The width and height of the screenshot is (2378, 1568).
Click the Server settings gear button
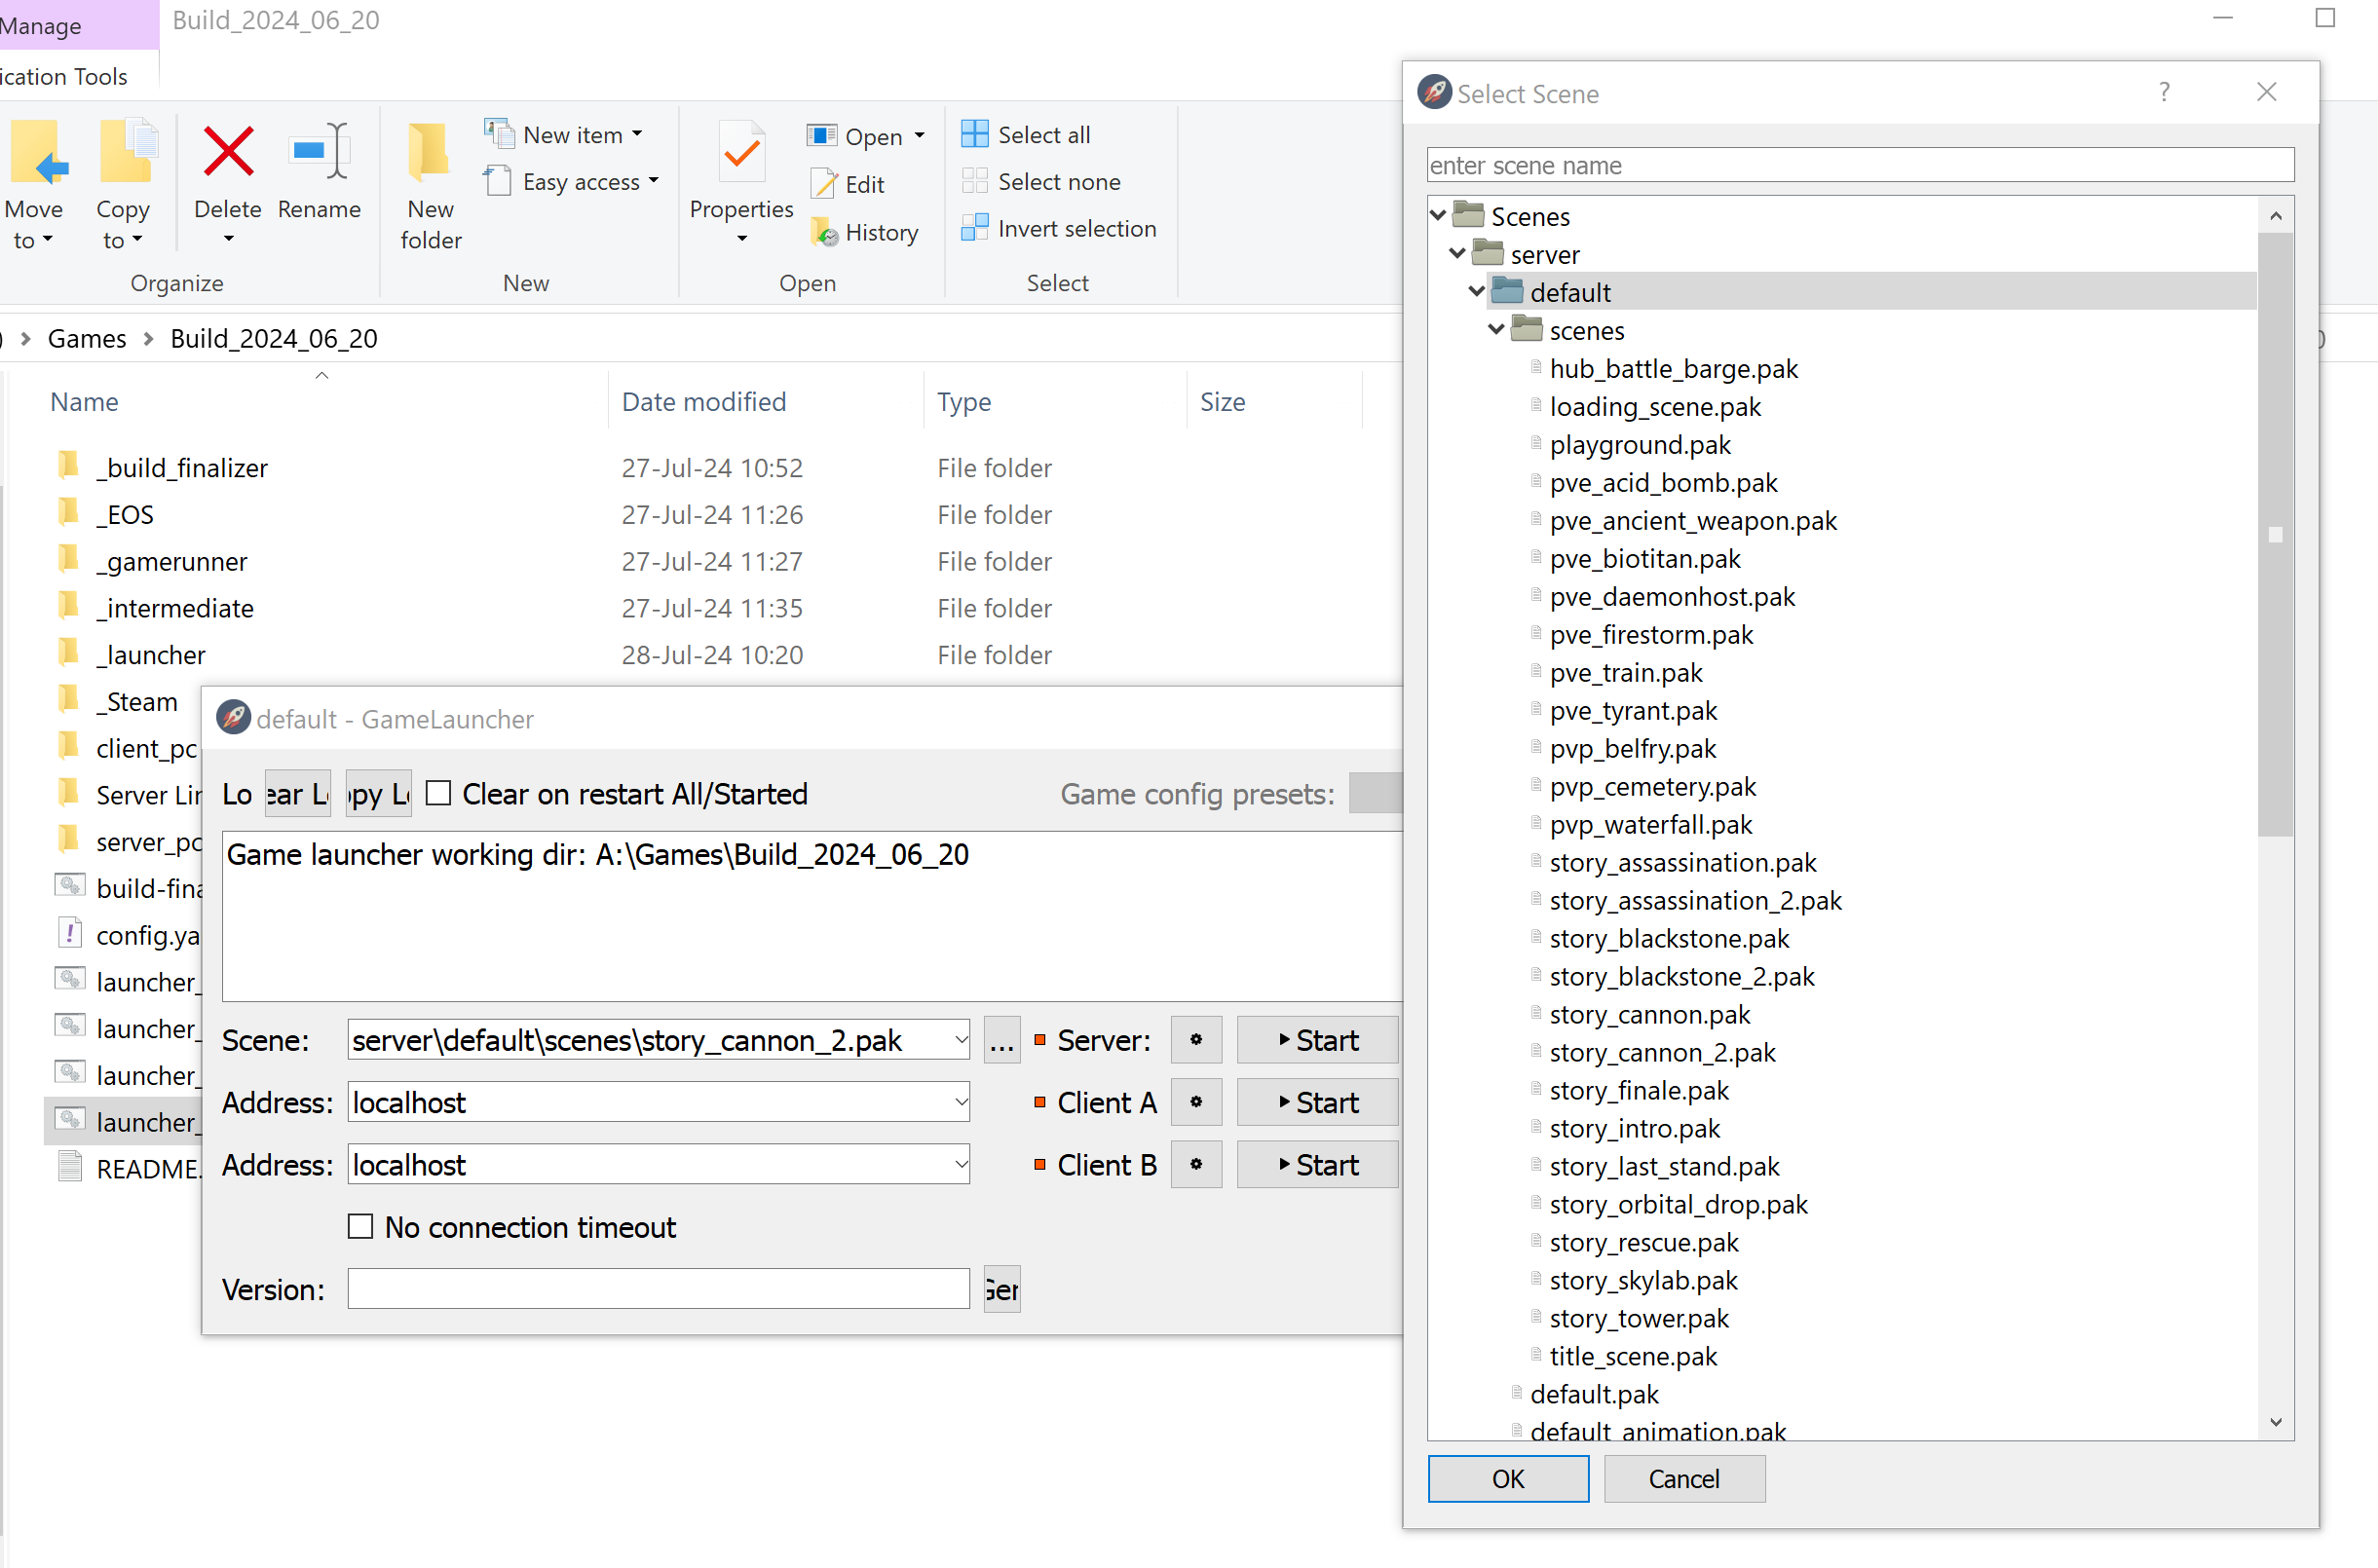coord(1196,1040)
